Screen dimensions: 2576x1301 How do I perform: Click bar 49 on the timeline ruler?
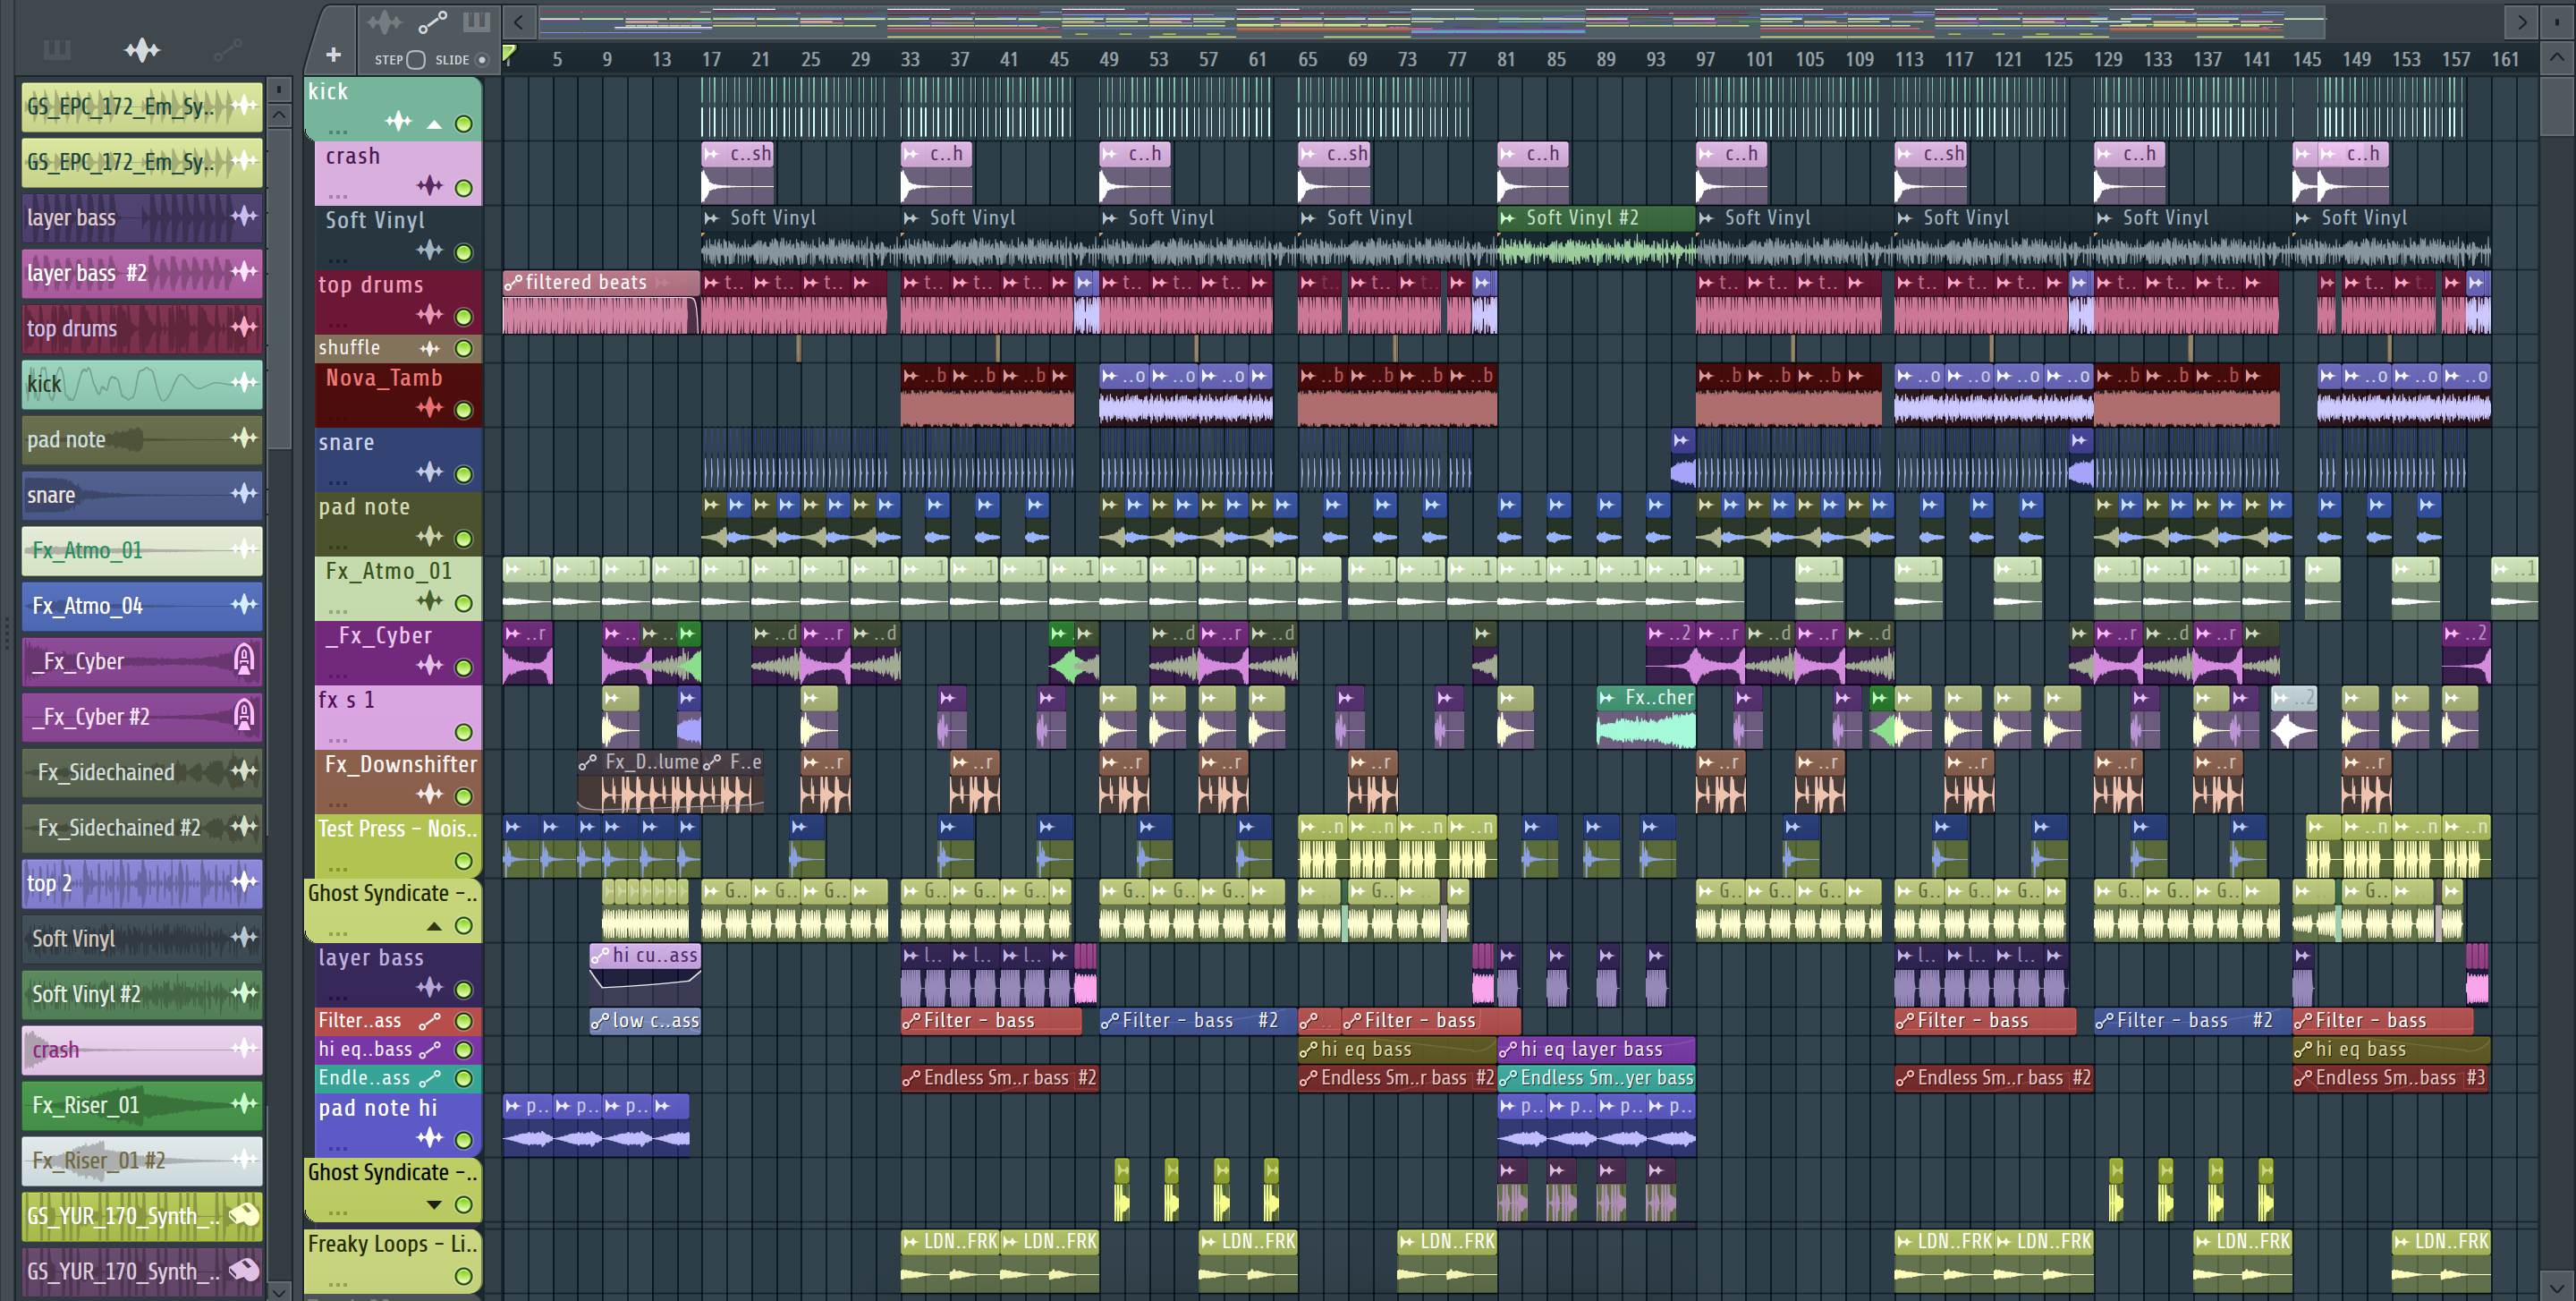click(1108, 59)
